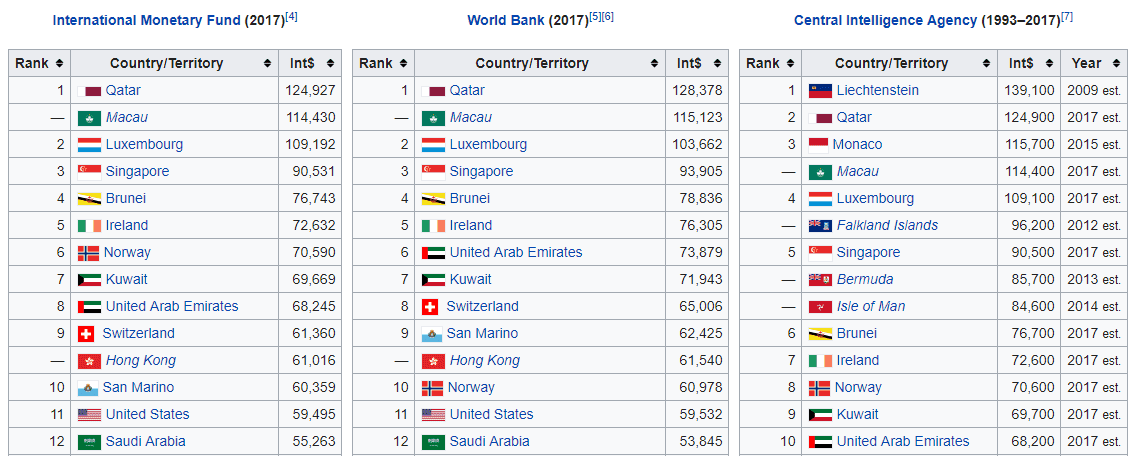Open United States link in World Bank table
Screen dimensions: 1135x456
point(491,415)
